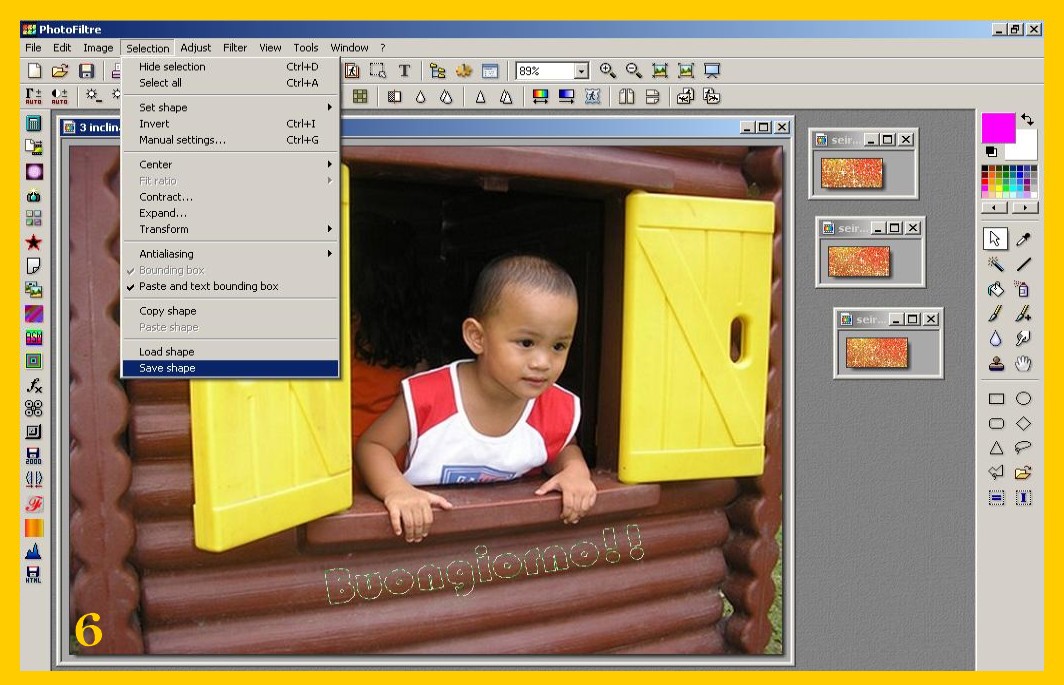Choose the Clone Stamp tool
The width and height of the screenshot is (1064, 685).
[996, 364]
